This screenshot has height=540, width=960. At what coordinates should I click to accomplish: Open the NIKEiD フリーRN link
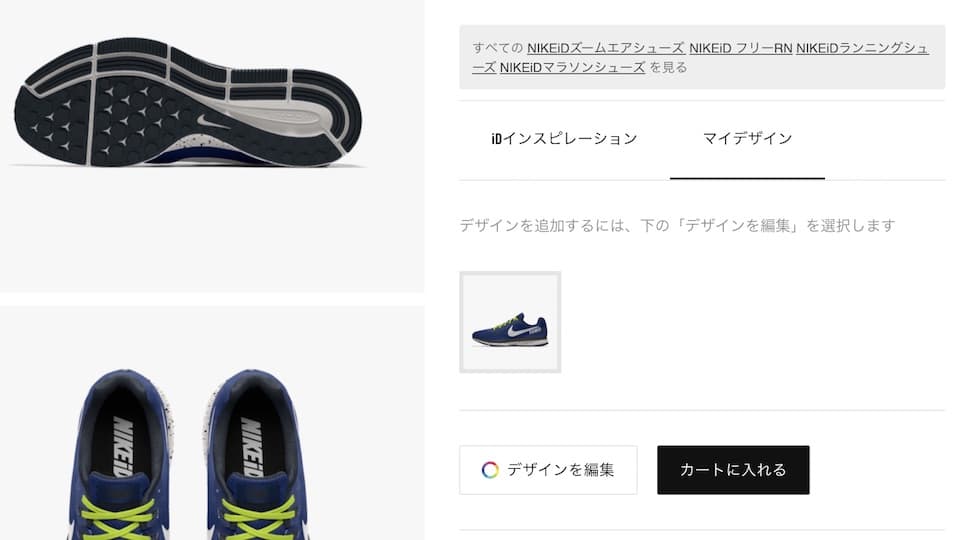[741, 48]
